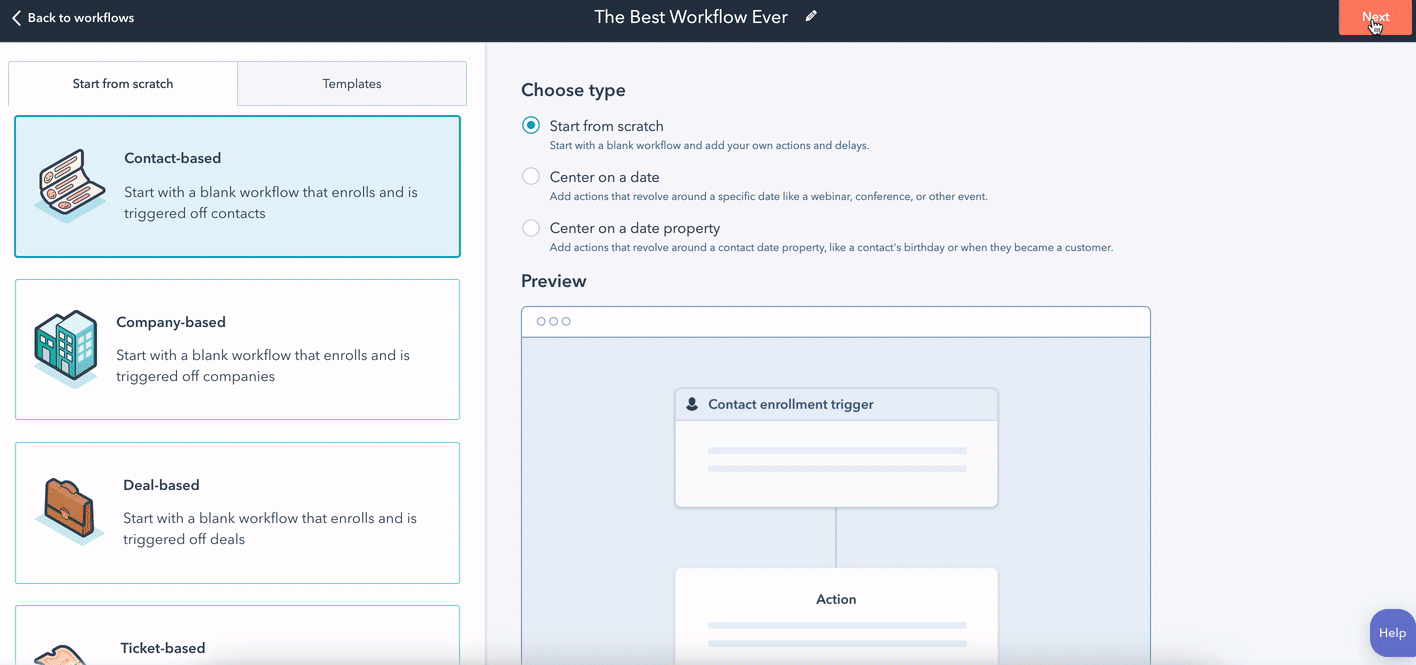1416x665 pixels.
Task: Choose Center on a date property radio
Action: [x=531, y=228]
